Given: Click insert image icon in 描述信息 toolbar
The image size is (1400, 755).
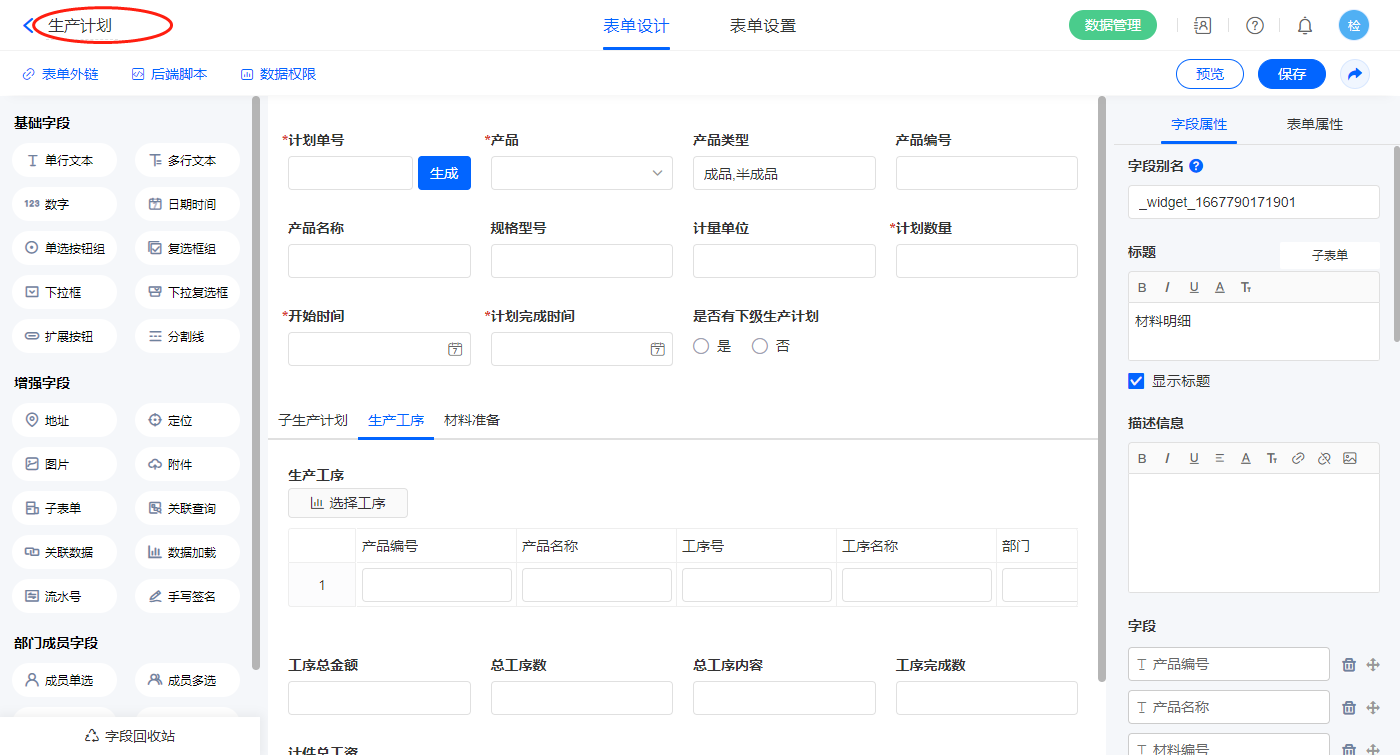Looking at the screenshot, I should pos(1350,459).
